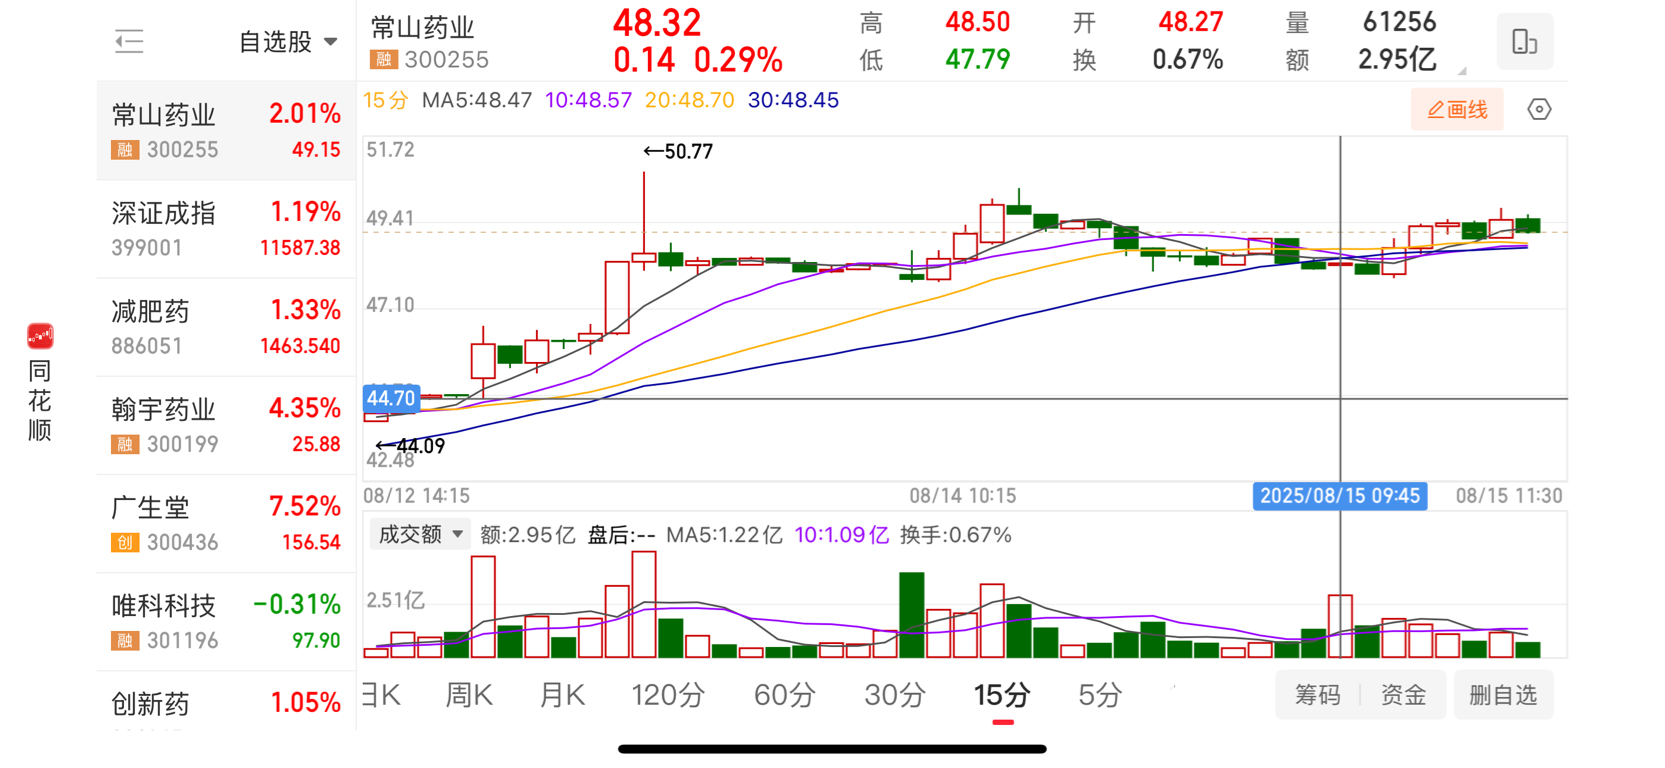The height and width of the screenshot is (768, 1665).
Task: Click the 08/15 11:30 time axis label
Action: (x=1508, y=496)
